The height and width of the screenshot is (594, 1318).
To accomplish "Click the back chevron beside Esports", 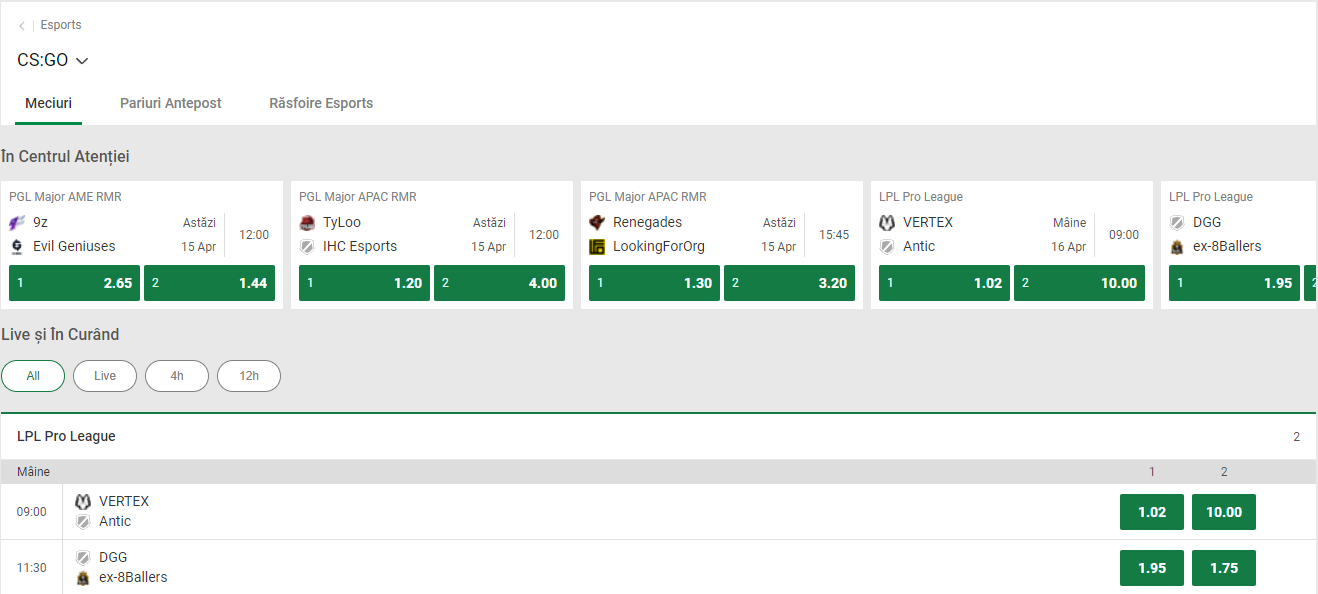I will pyautogui.click(x=22, y=26).
